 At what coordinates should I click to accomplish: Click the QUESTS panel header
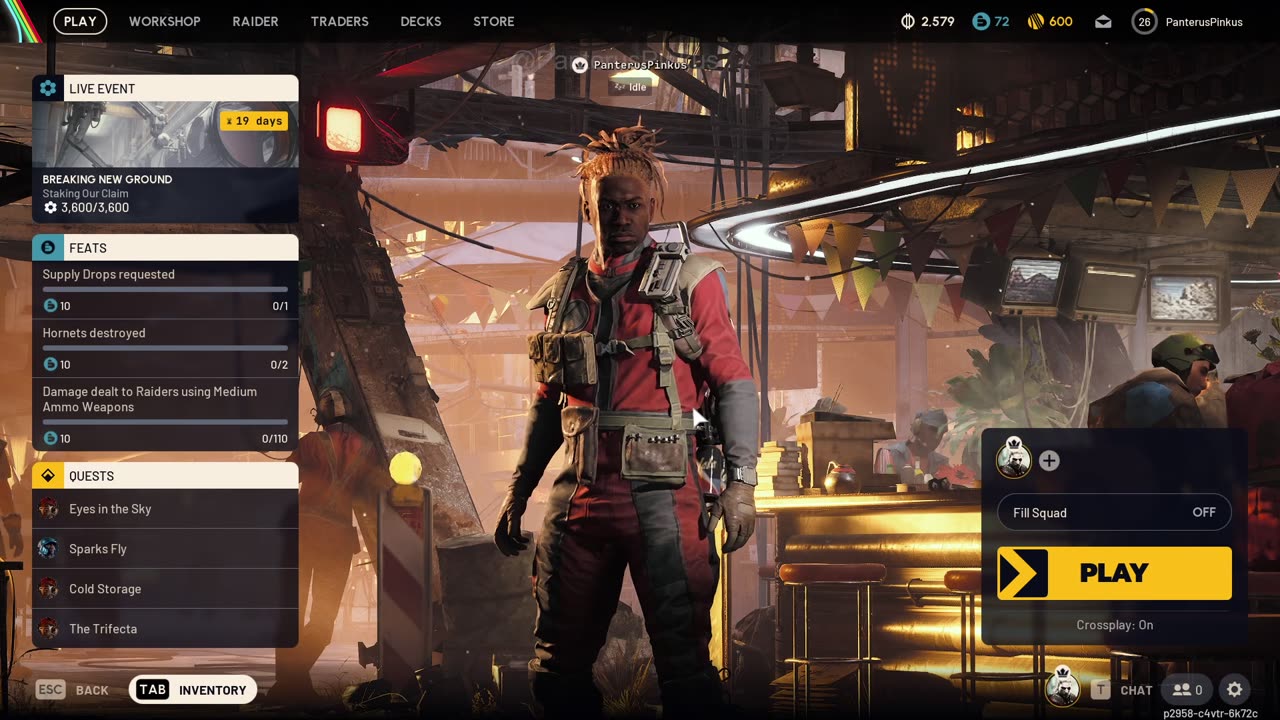(165, 475)
